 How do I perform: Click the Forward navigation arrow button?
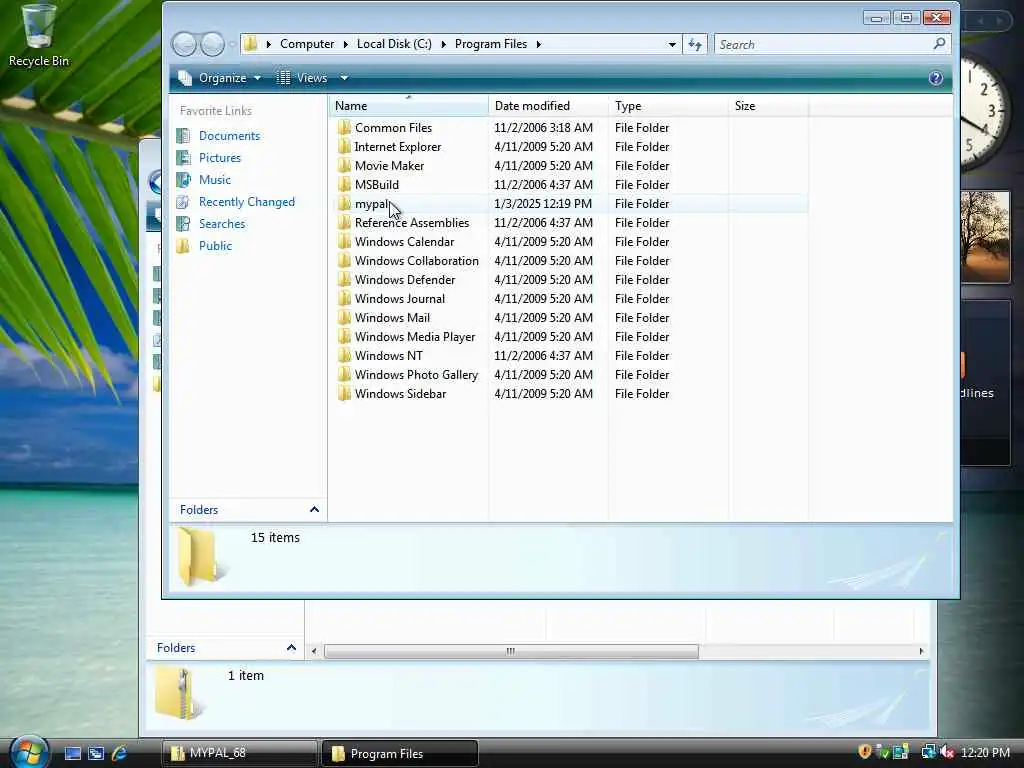tap(212, 44)
